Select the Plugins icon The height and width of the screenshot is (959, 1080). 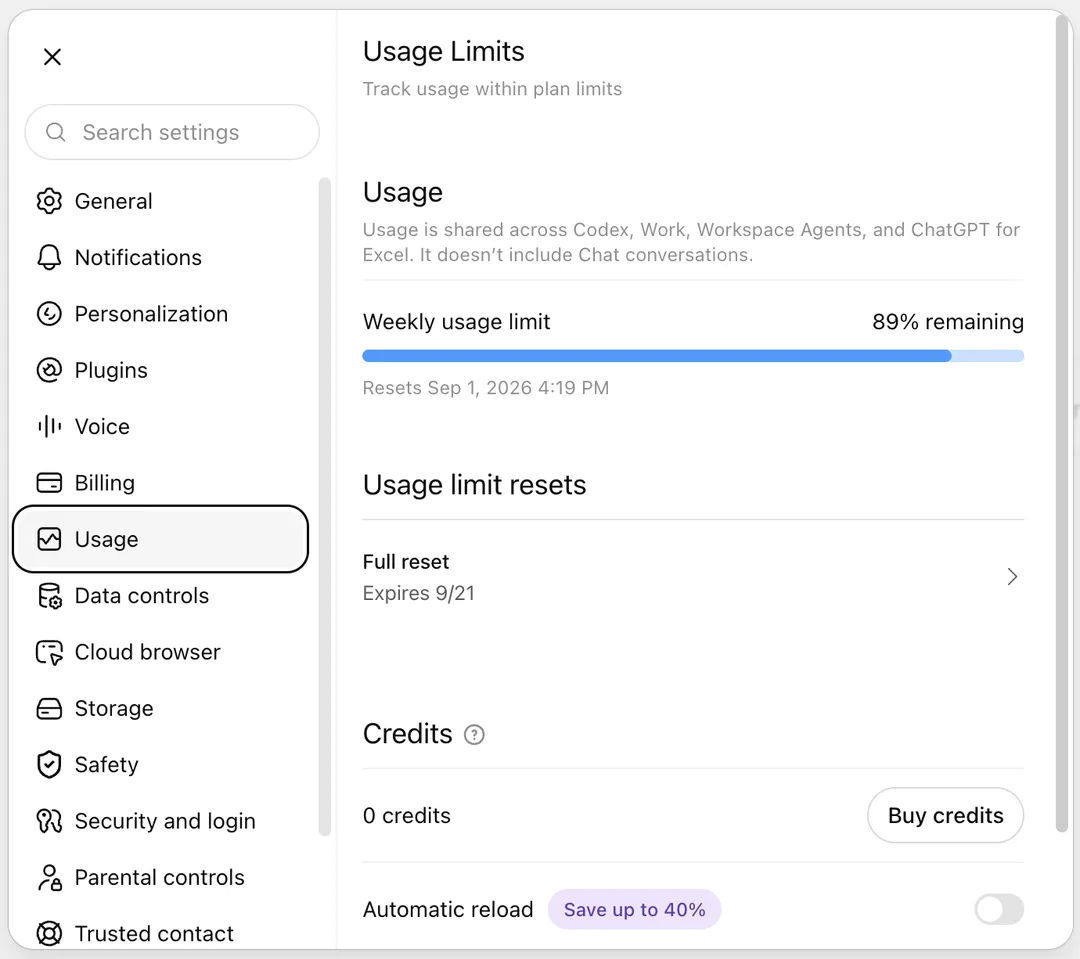point(49,370)
